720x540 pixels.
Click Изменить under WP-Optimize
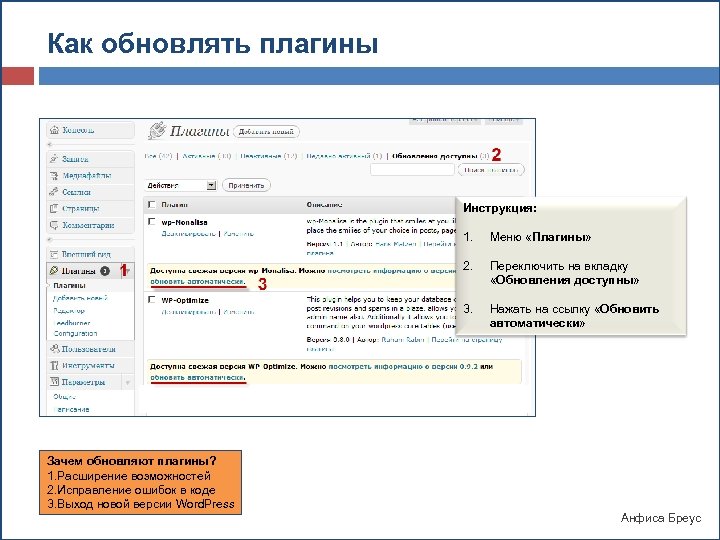pyautogui.click(x=239, y=312)
